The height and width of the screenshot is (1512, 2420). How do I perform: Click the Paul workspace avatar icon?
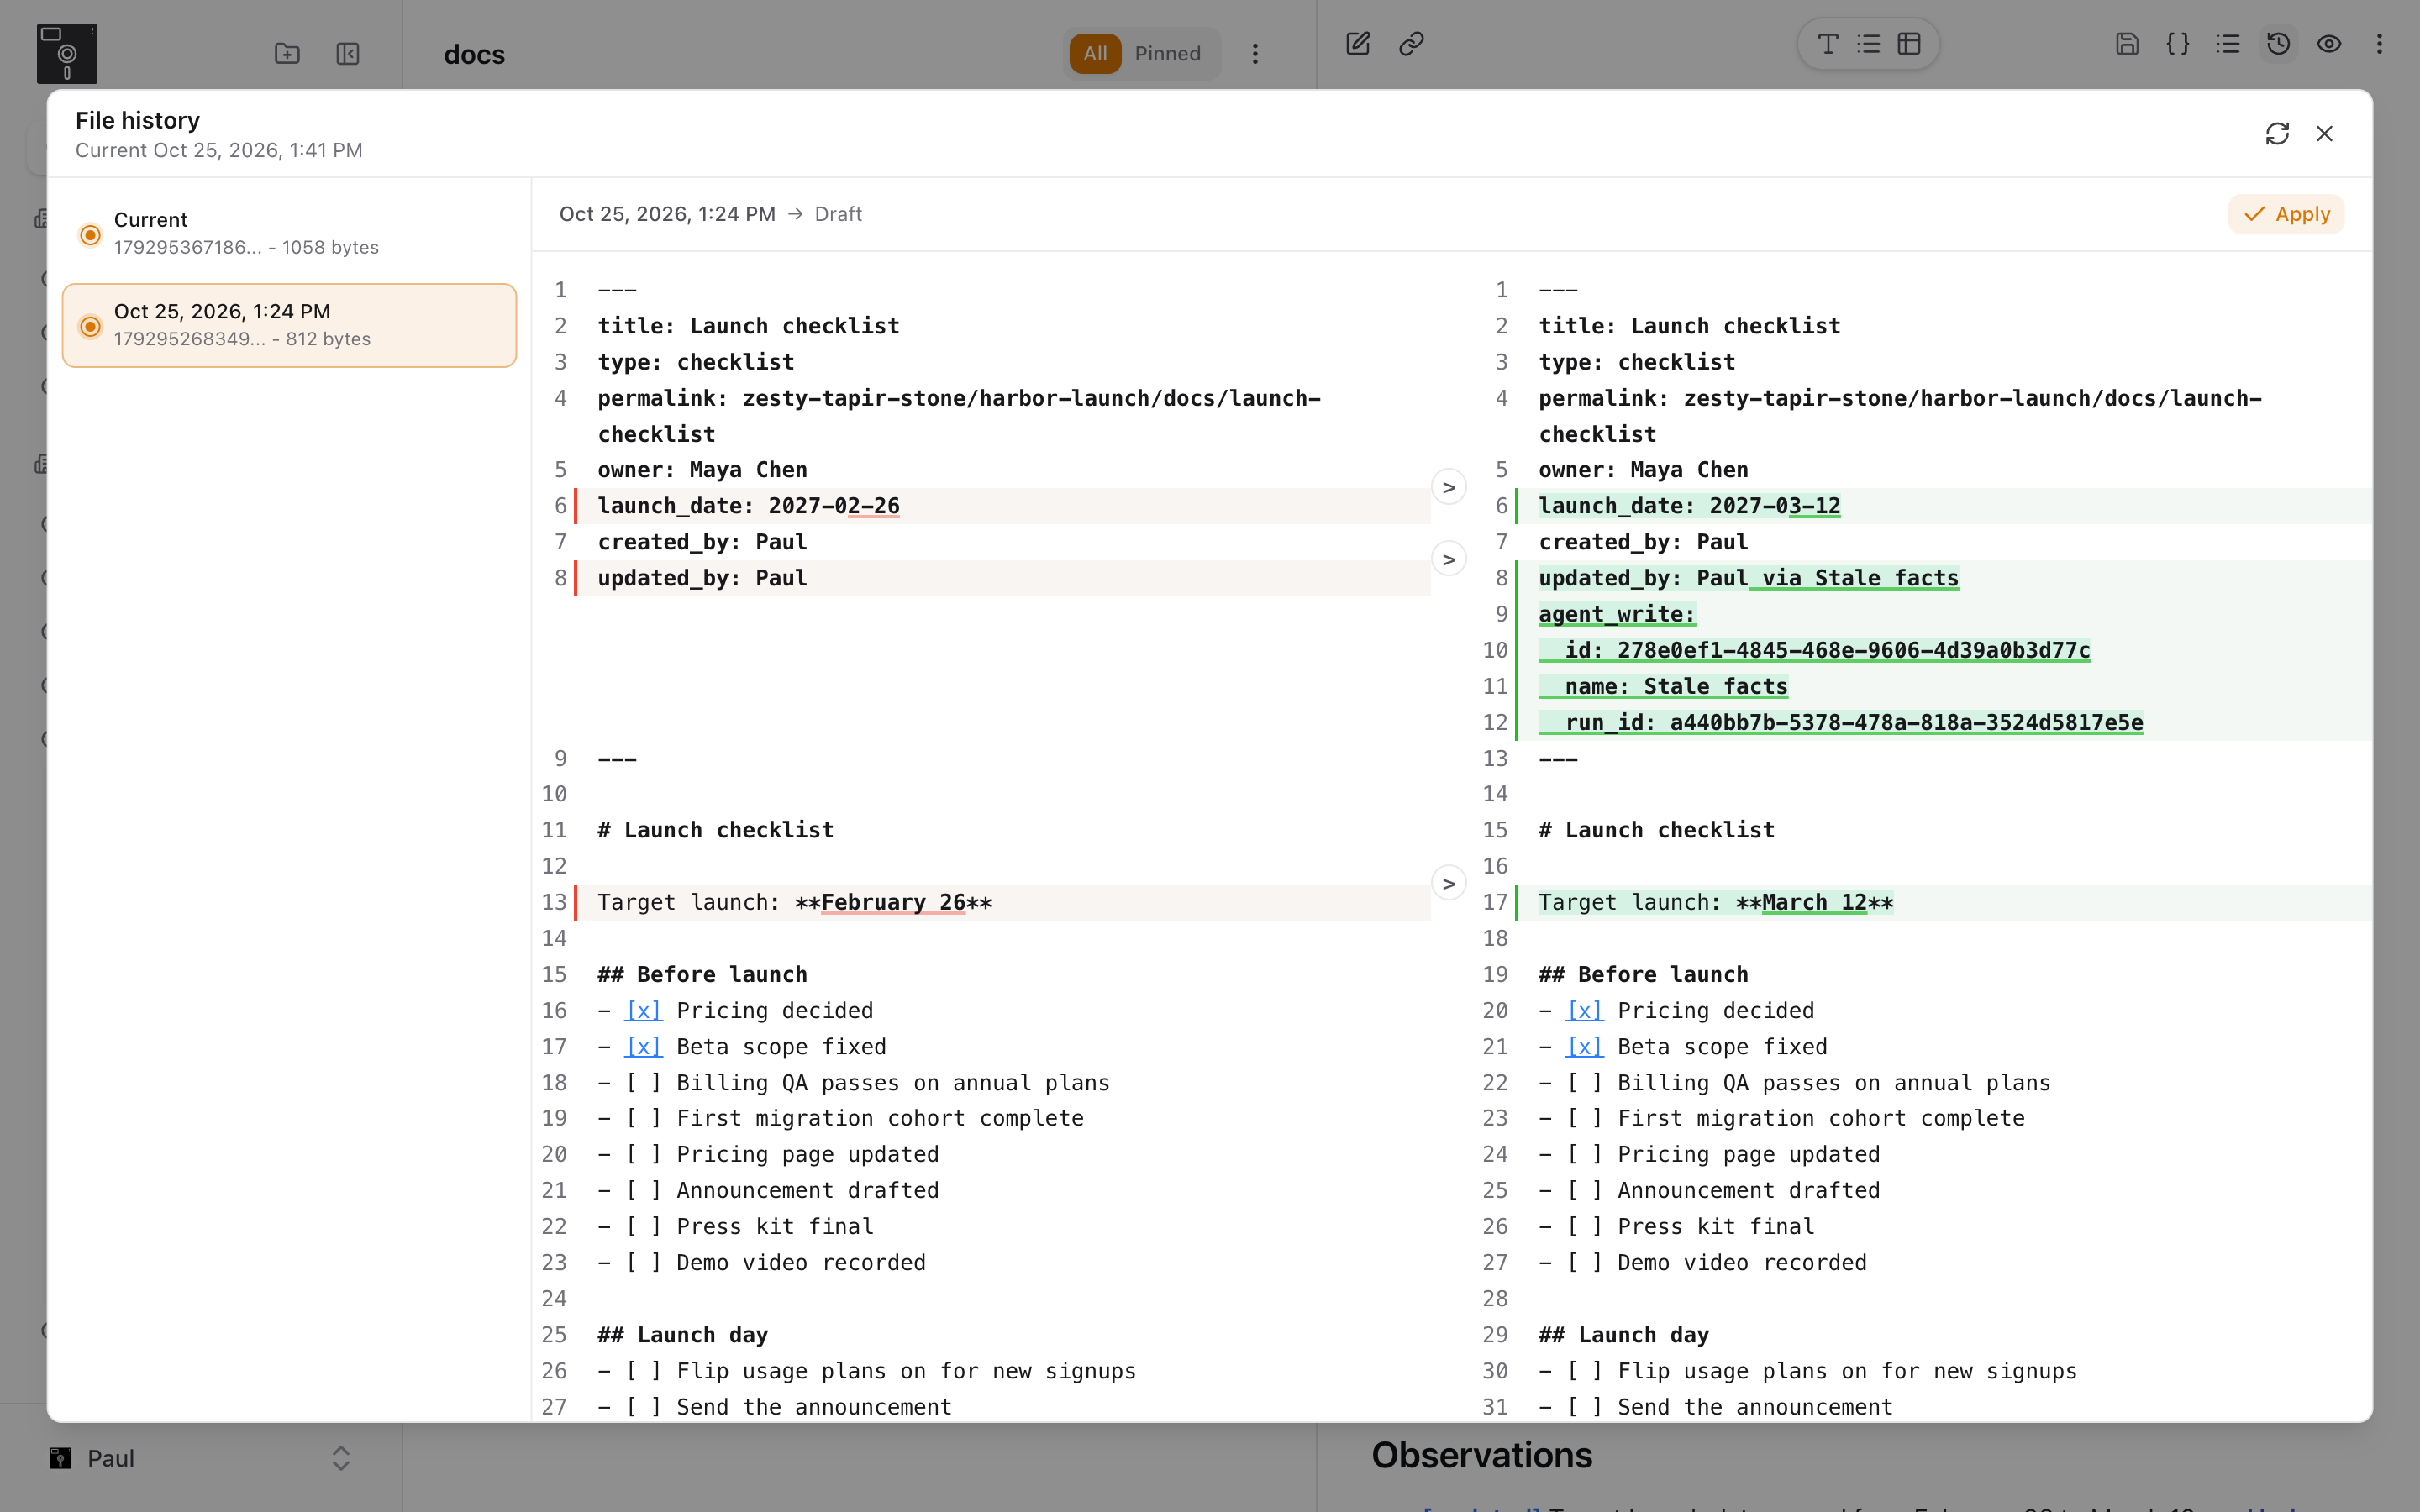point(60,1458)
